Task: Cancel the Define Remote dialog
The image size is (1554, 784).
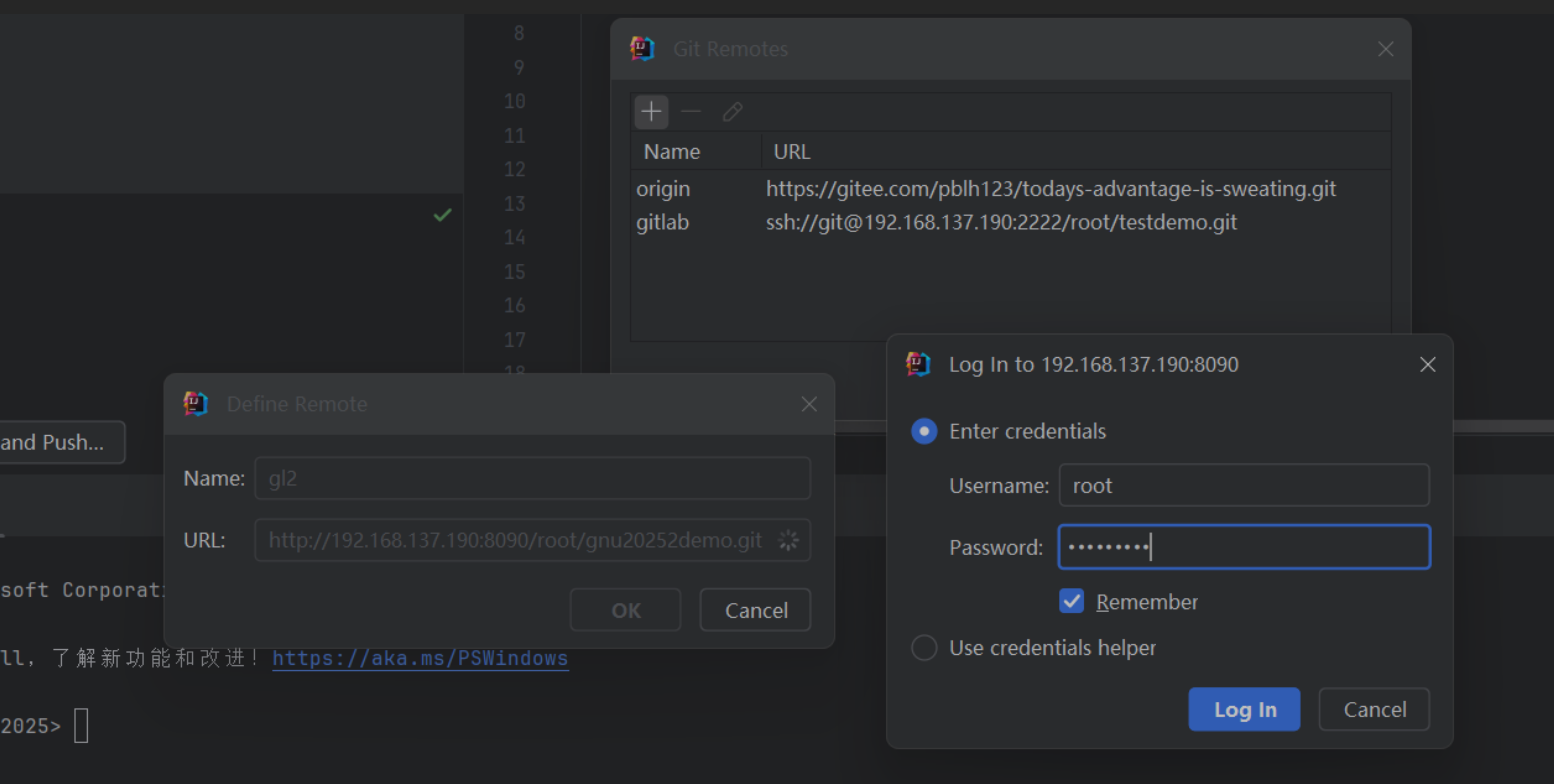Action: (x=755, y=610)
